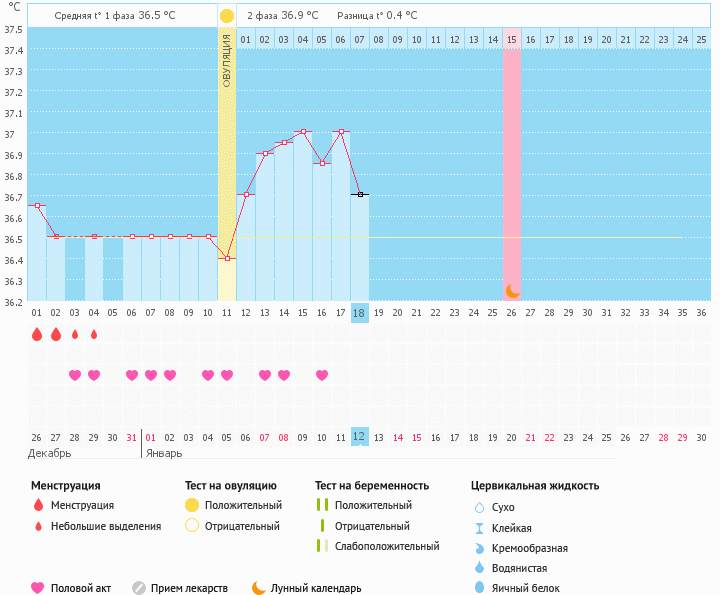Click the last temperature point on day 18
This screenshot has width=720, height=595.
pos(360,194)
